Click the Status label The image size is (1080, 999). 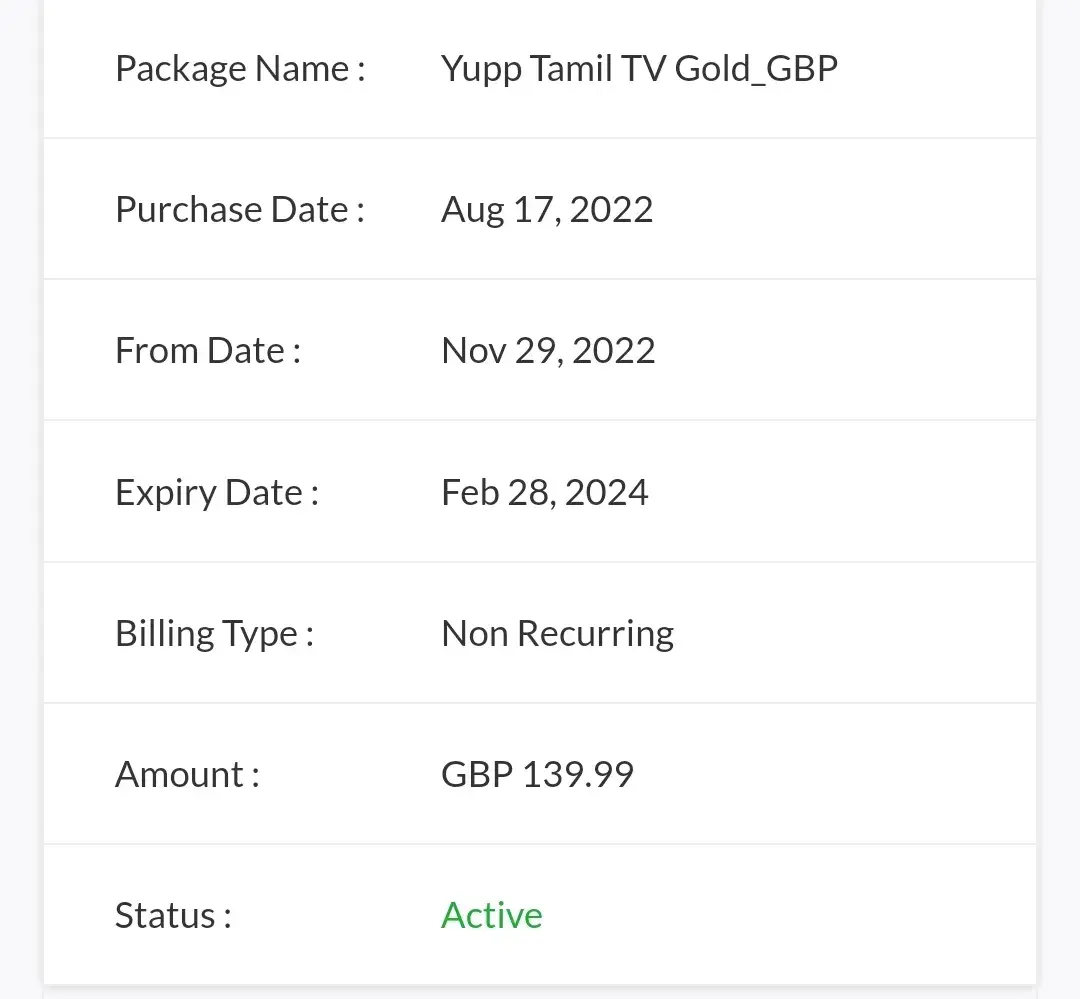[x=173, y=916]
